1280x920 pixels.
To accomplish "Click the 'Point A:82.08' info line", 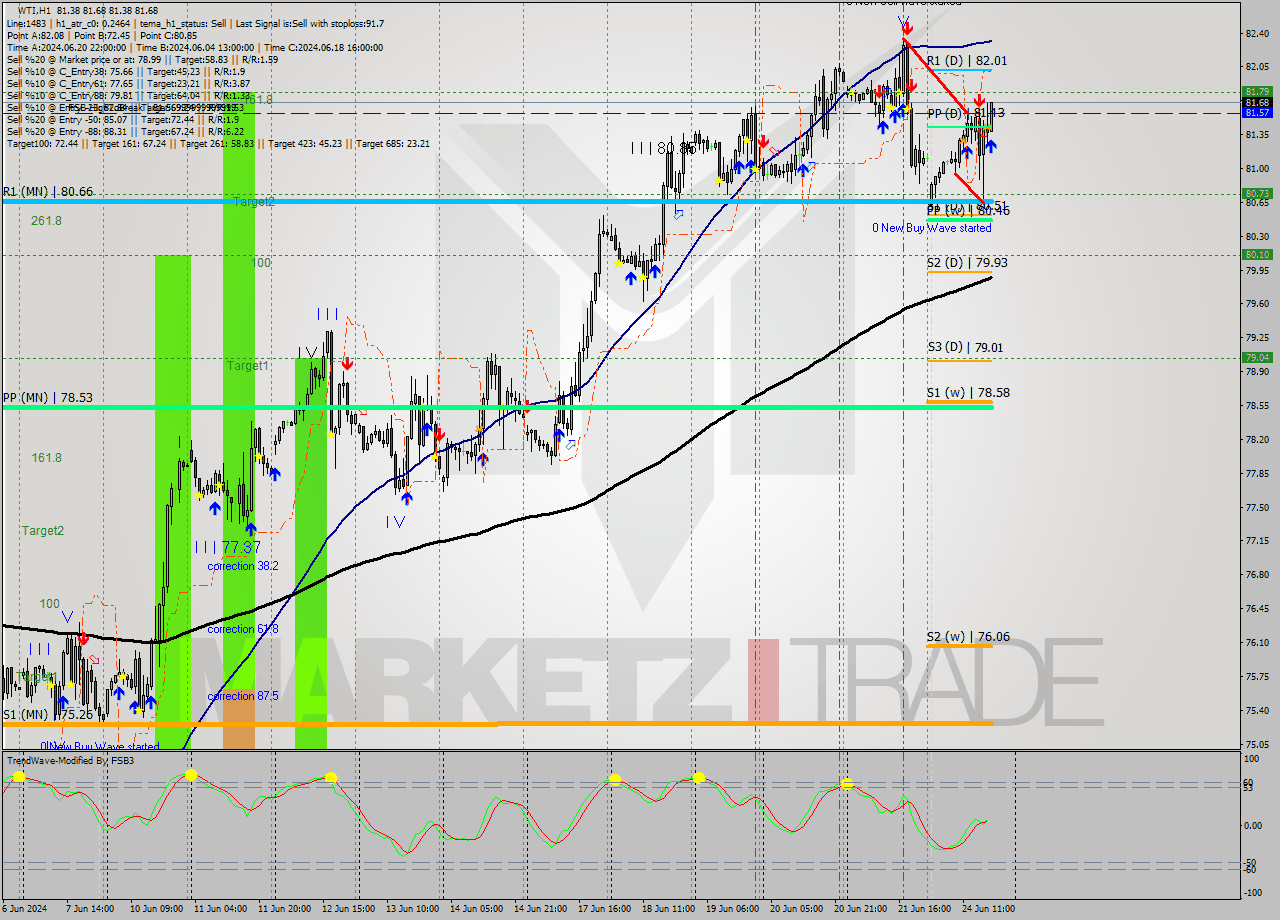I will click(x=36, y=35).
